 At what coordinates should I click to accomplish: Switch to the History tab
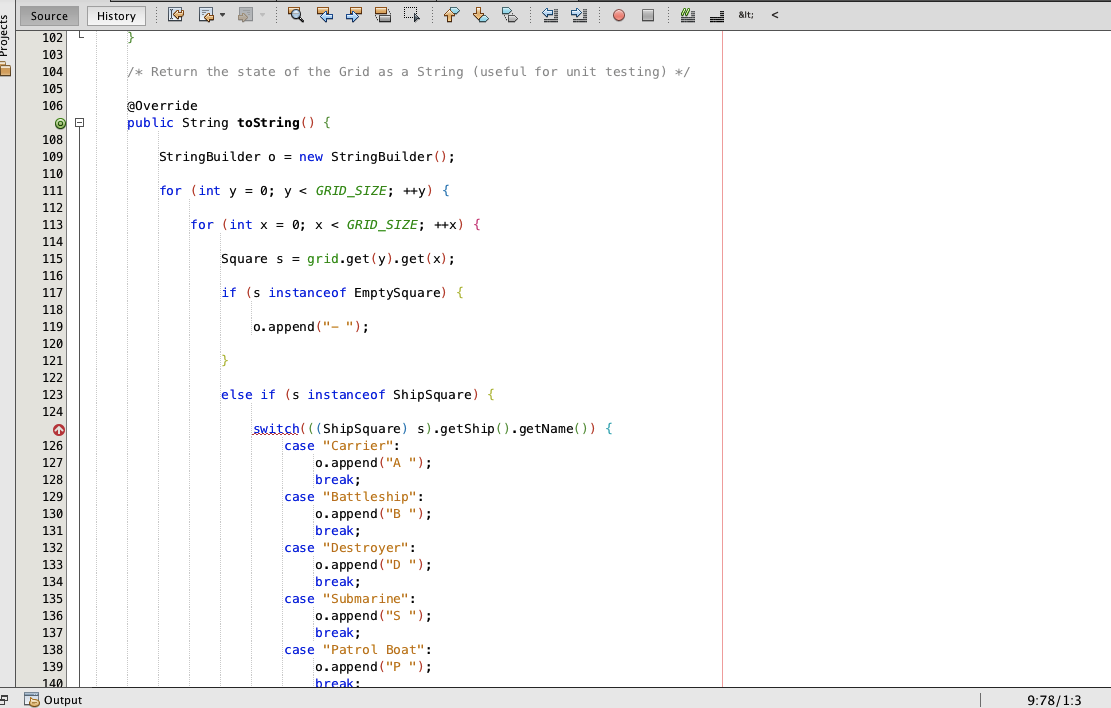pos(115,16)
